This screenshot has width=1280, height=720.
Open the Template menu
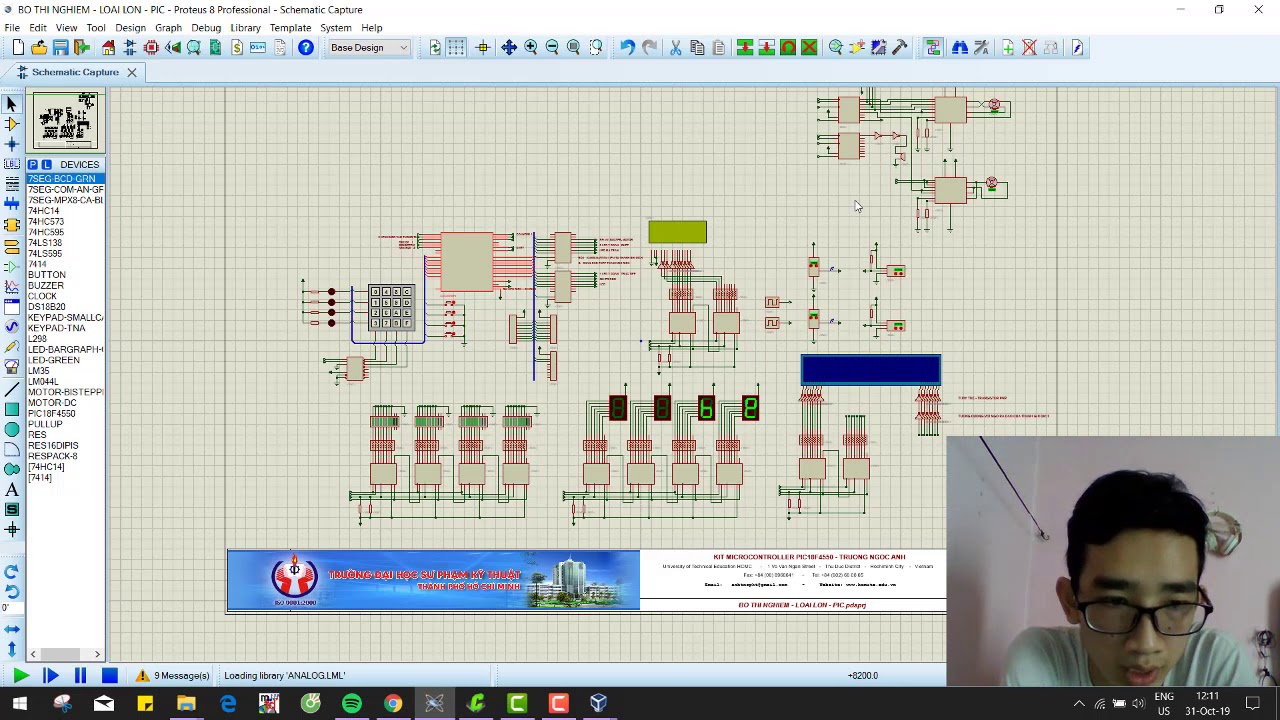290,28
